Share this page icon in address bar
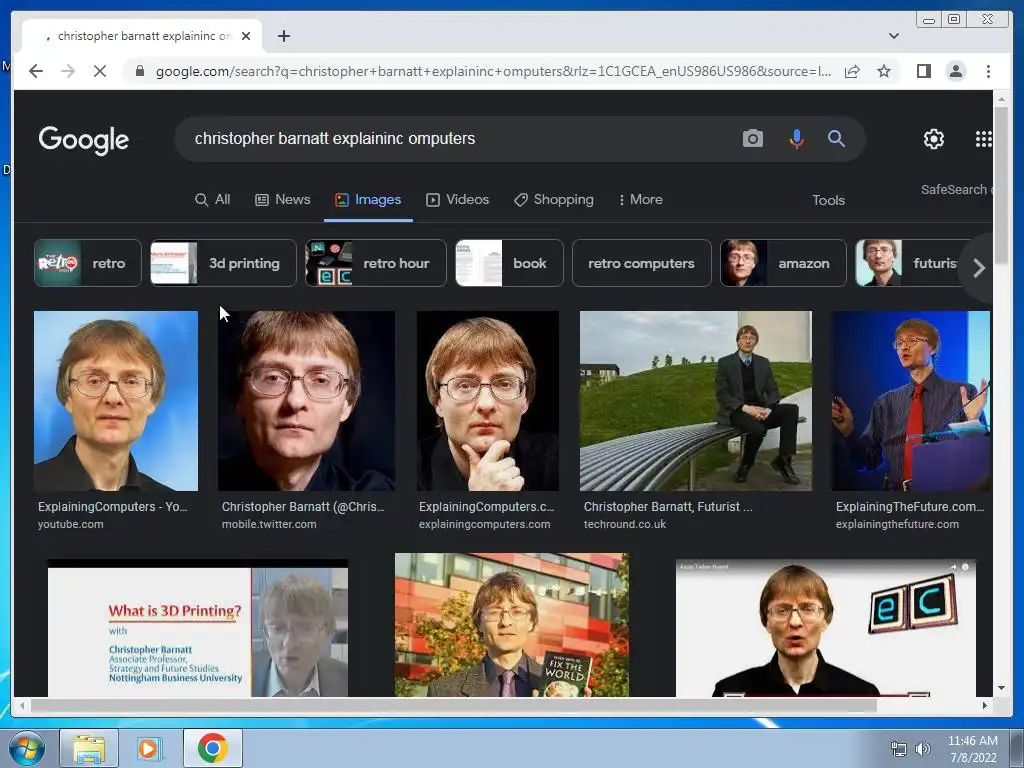The image size is (1024, 768). [852, 71]
